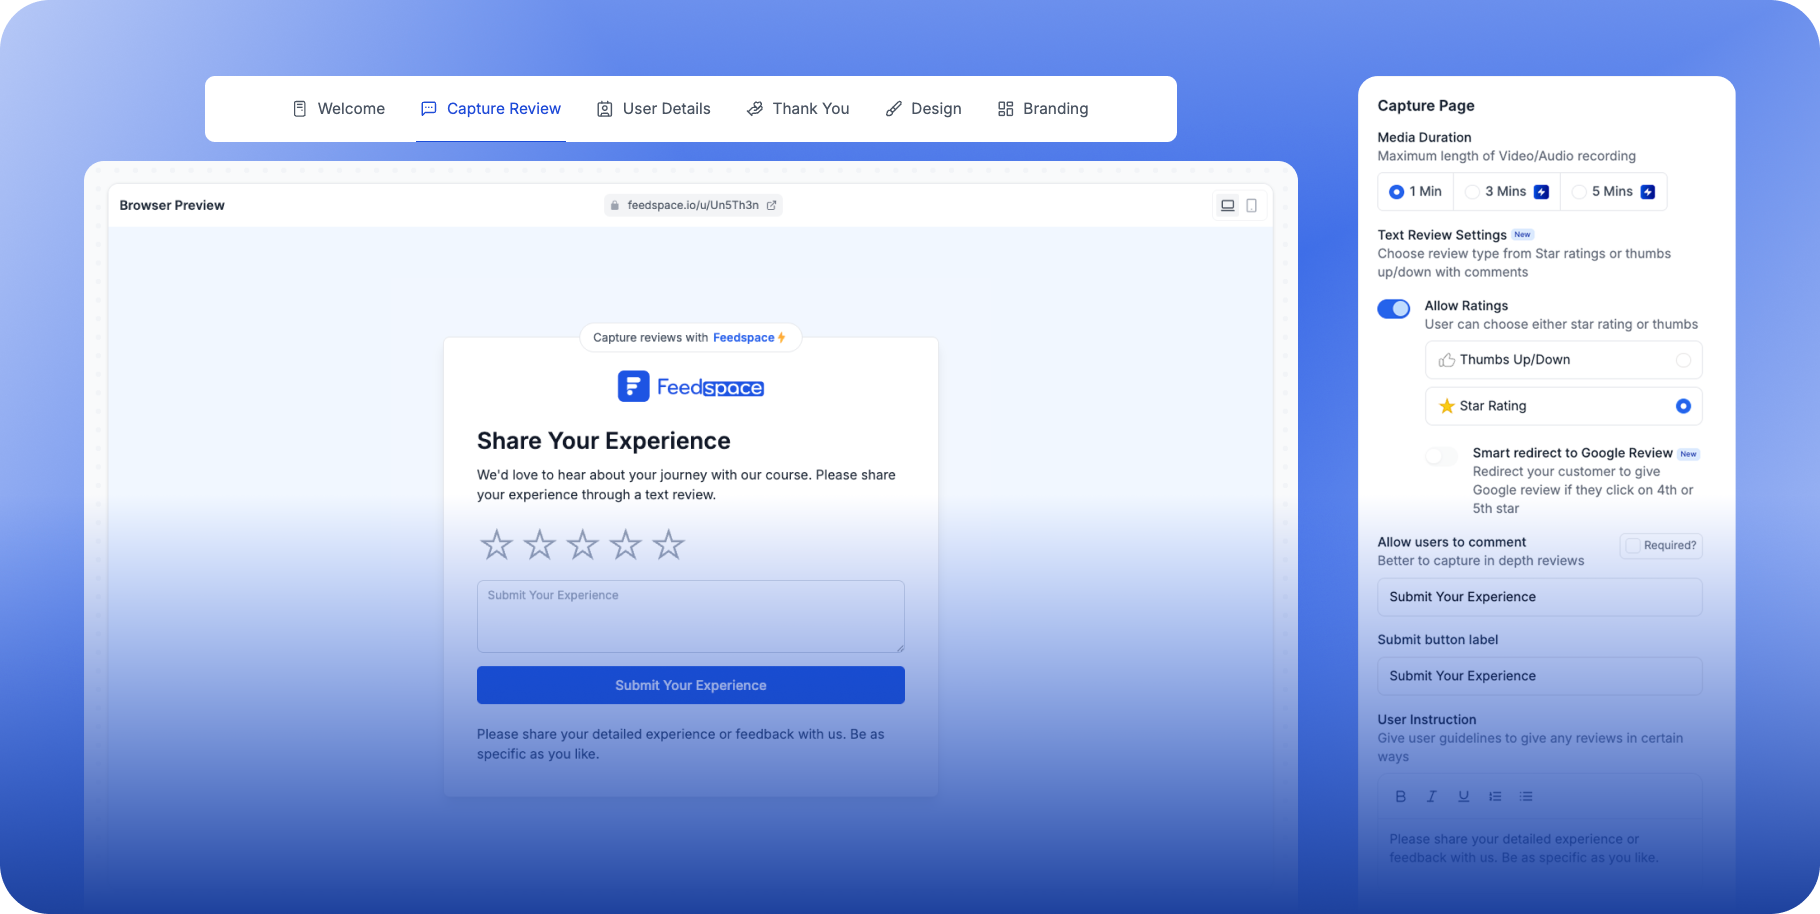The height and width of the screenshot is (914, 1820).
Task: Go to the Thank You tab
Action: coord(798,109)
